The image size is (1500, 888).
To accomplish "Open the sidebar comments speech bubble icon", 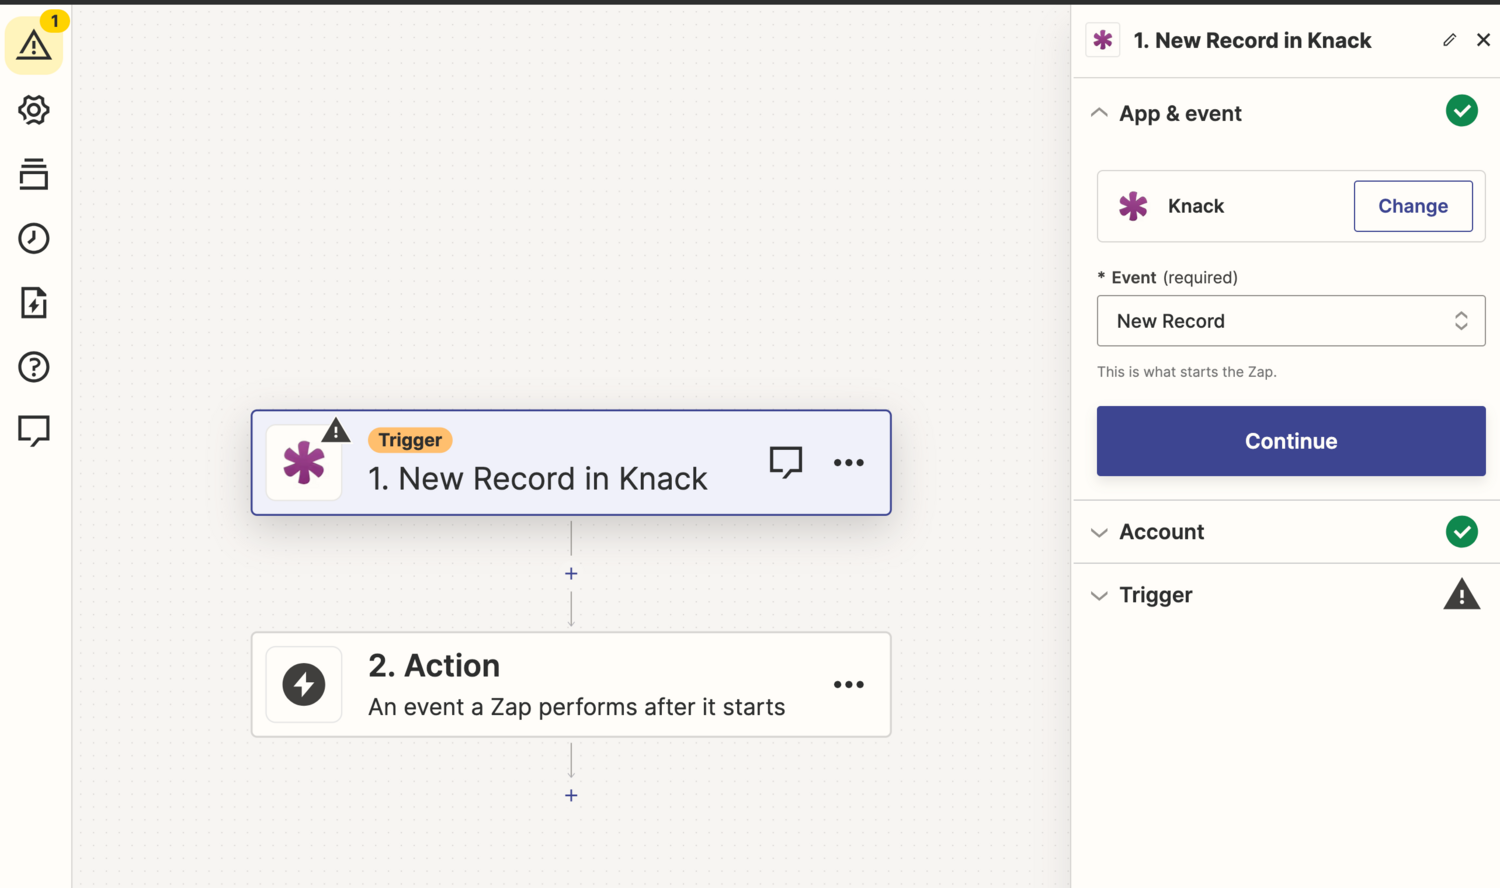I will click(34, 431).
